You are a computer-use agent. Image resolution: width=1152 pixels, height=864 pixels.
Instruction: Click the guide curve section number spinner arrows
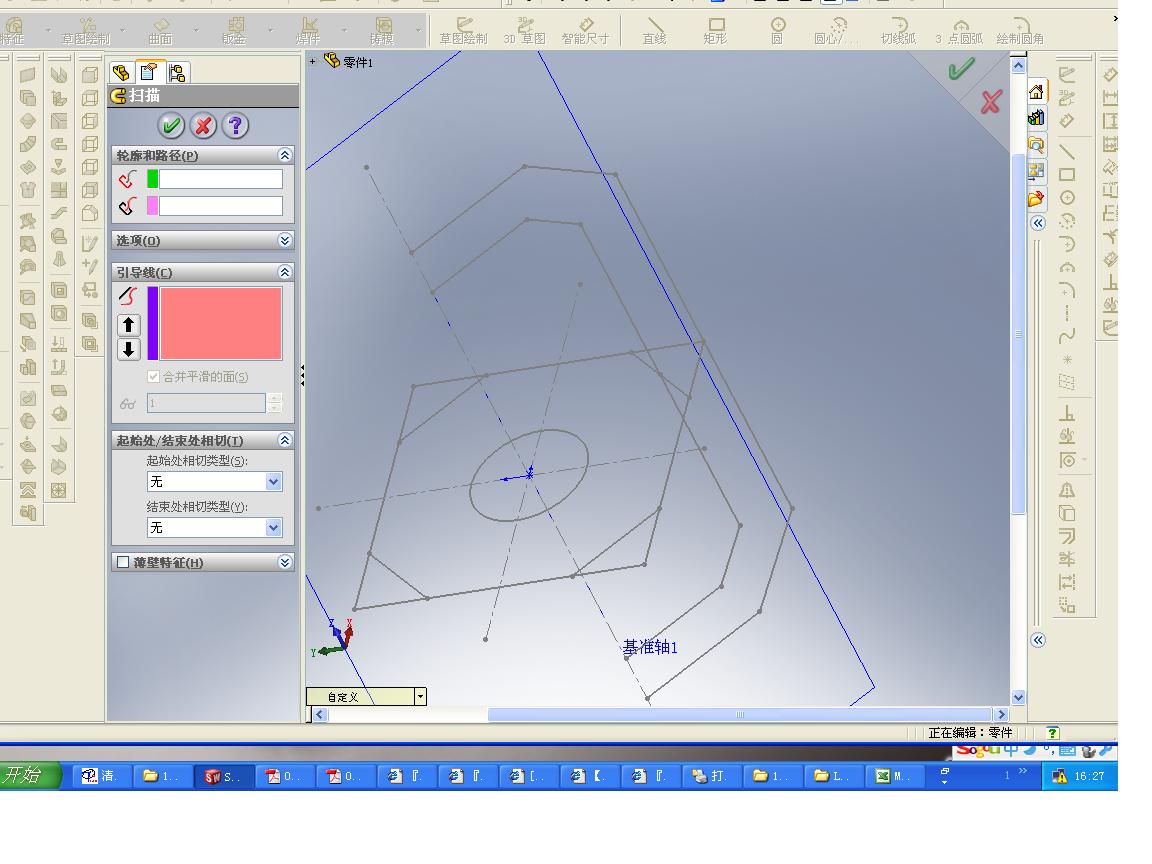(x=275, y=403)
